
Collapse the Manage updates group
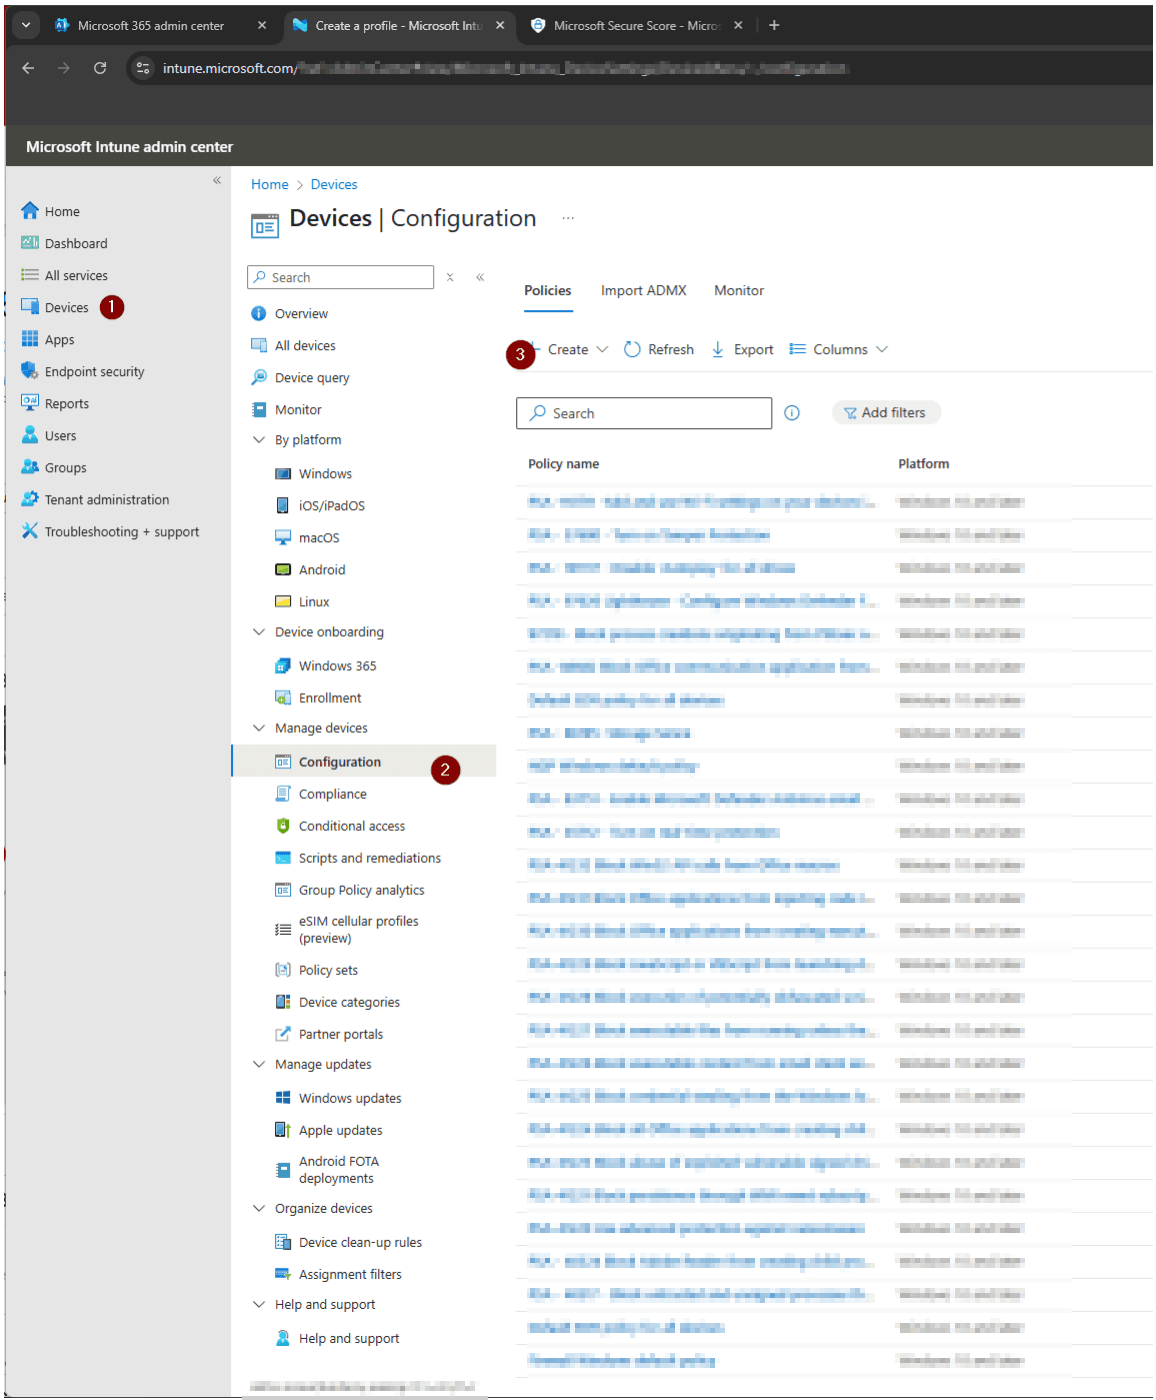[x=259, y=1064]
